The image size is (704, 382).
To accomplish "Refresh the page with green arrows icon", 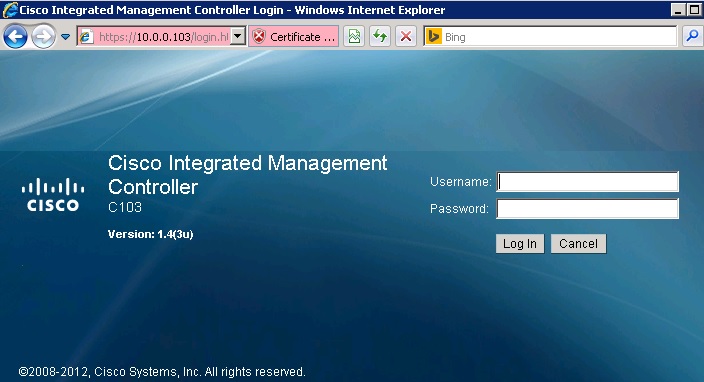I will [380, 36].
